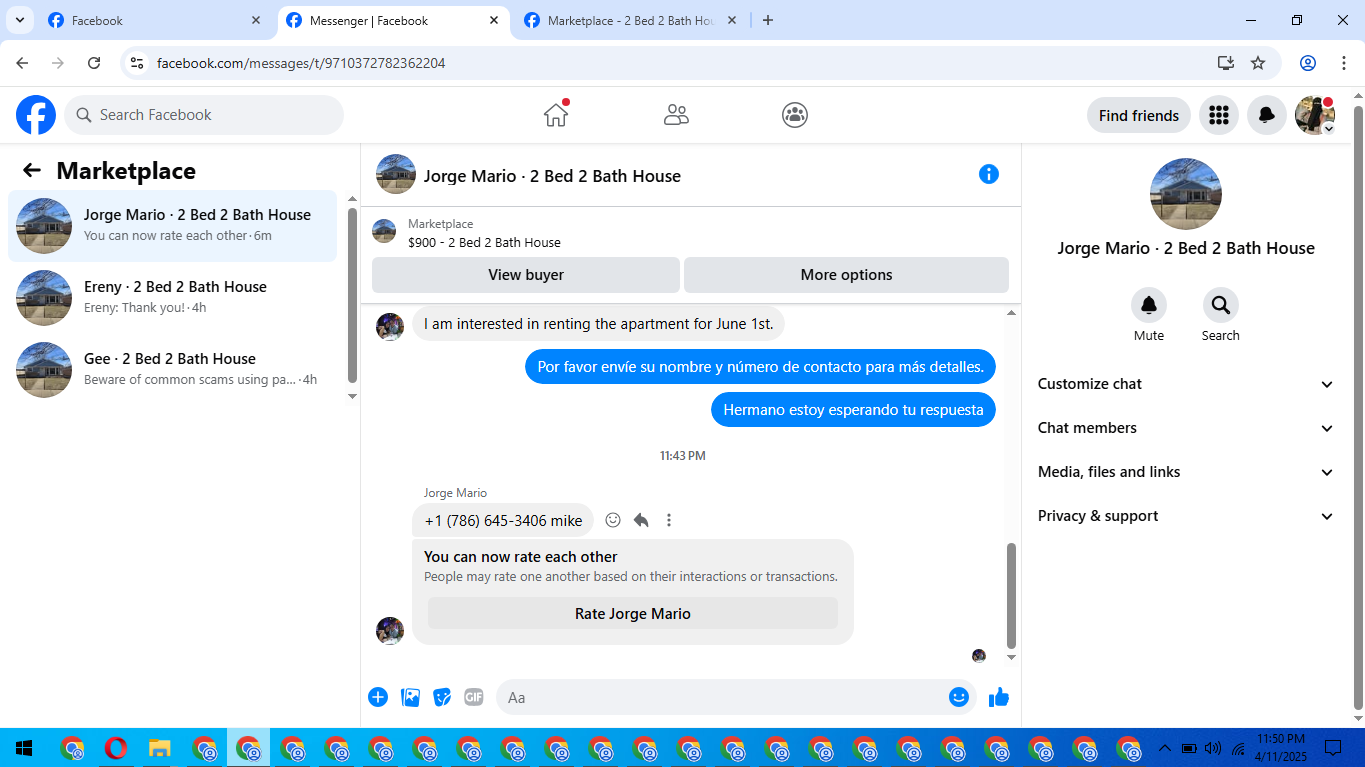Viewport: 1365px width, 767px height.
Task: Click the View buyer button
Action: (526, 275)
